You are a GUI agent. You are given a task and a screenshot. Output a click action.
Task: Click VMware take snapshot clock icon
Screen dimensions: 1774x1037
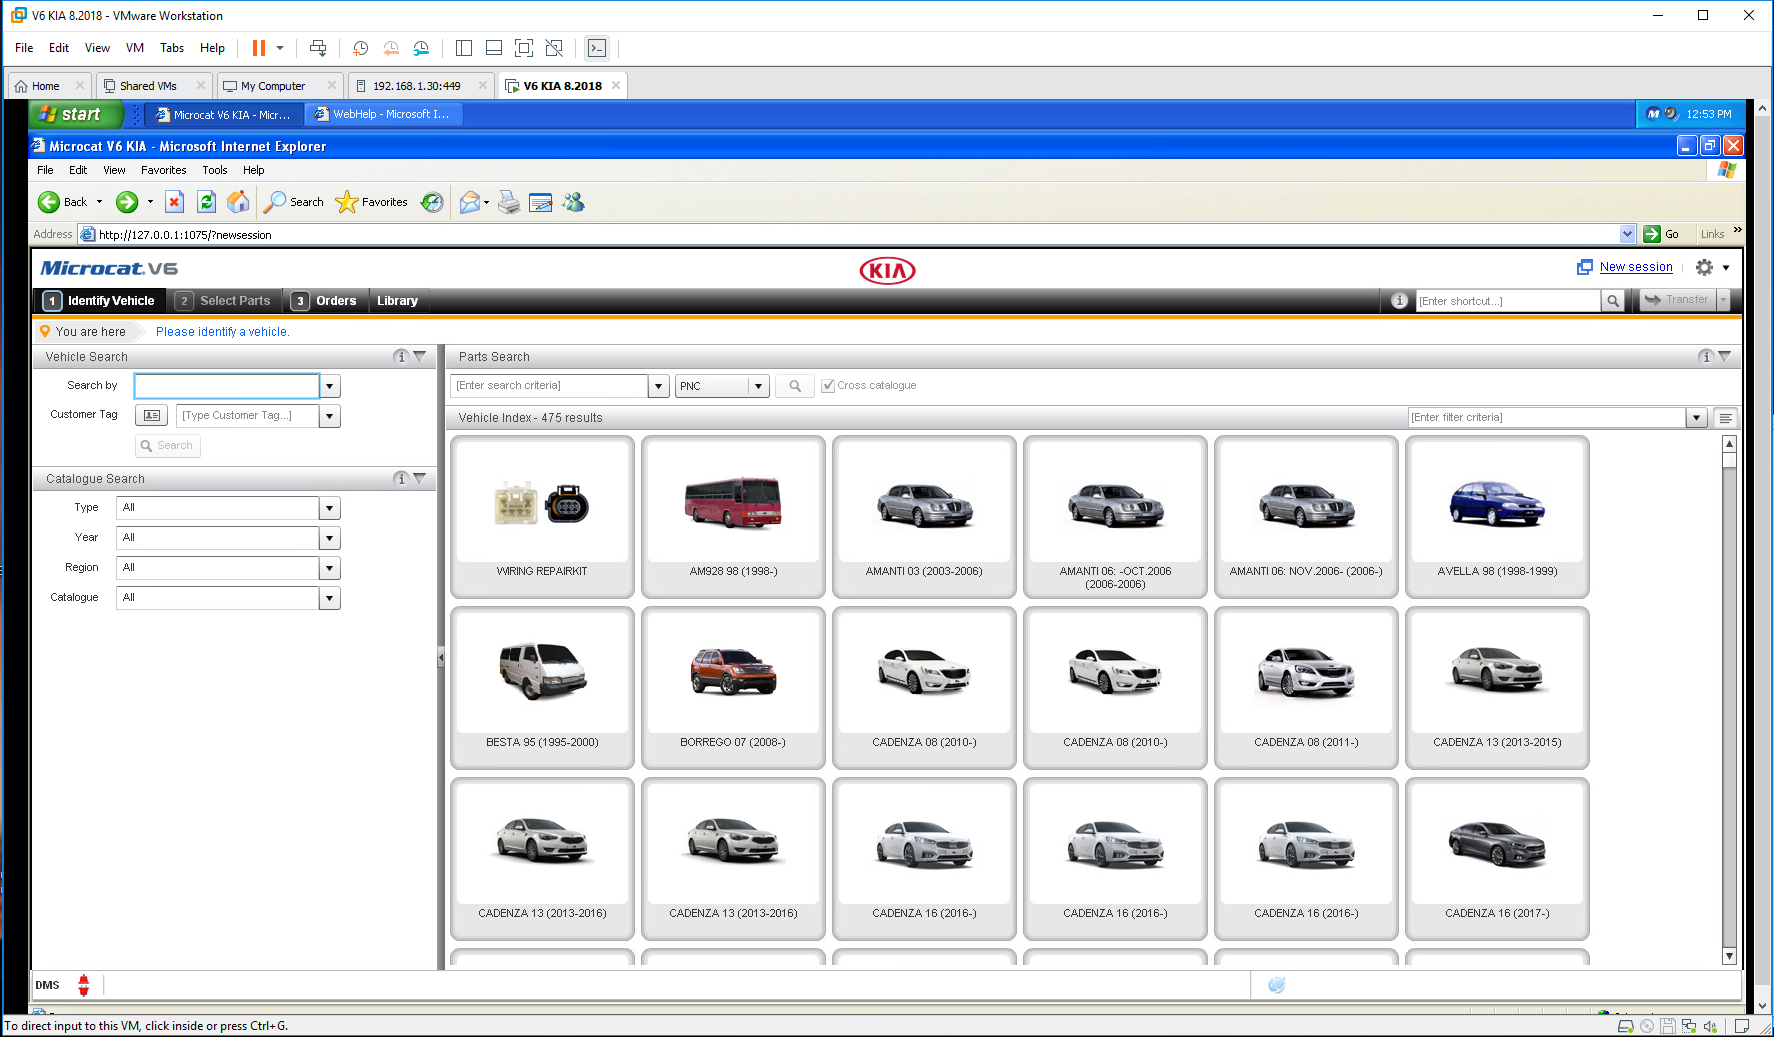(361, 48)
